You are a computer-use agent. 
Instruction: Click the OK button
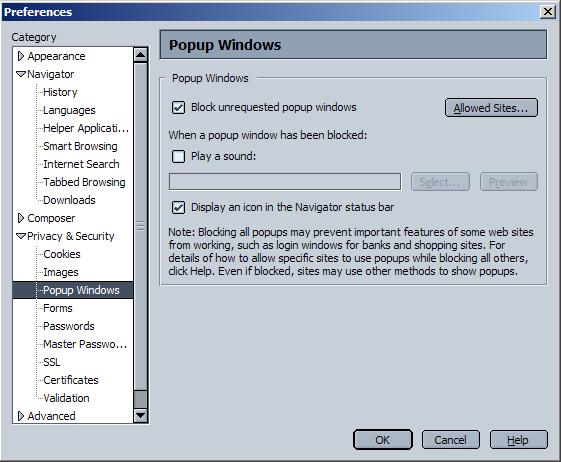(x=382, y=439)
